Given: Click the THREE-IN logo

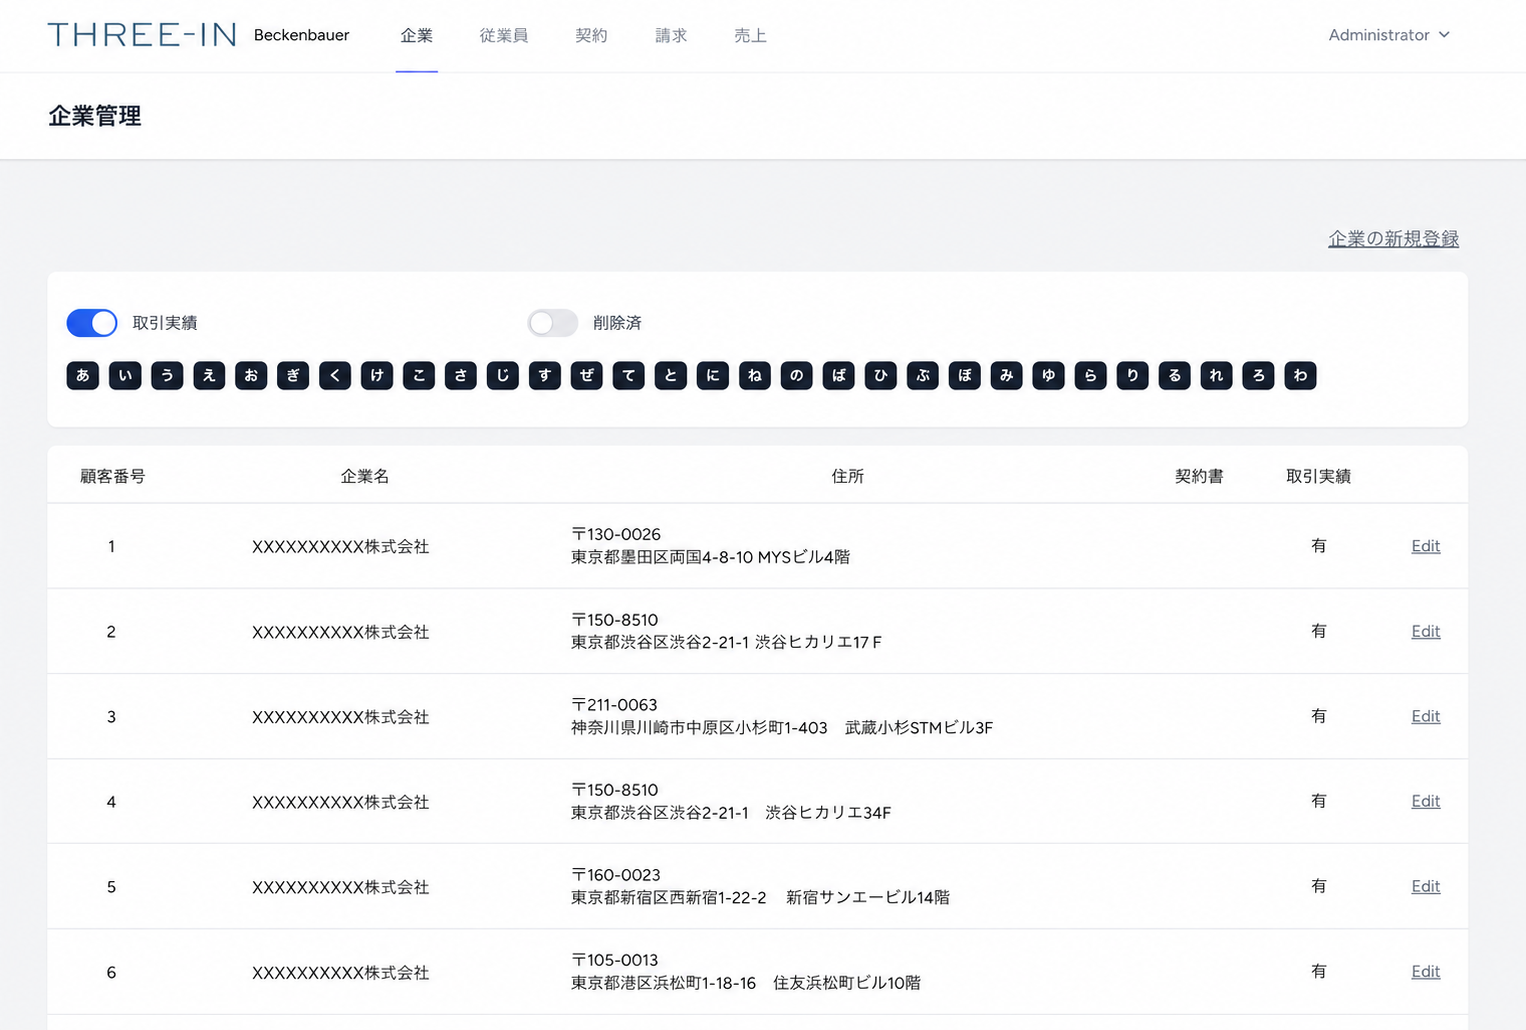Looking at the screenshot, I should coord(142,35).
